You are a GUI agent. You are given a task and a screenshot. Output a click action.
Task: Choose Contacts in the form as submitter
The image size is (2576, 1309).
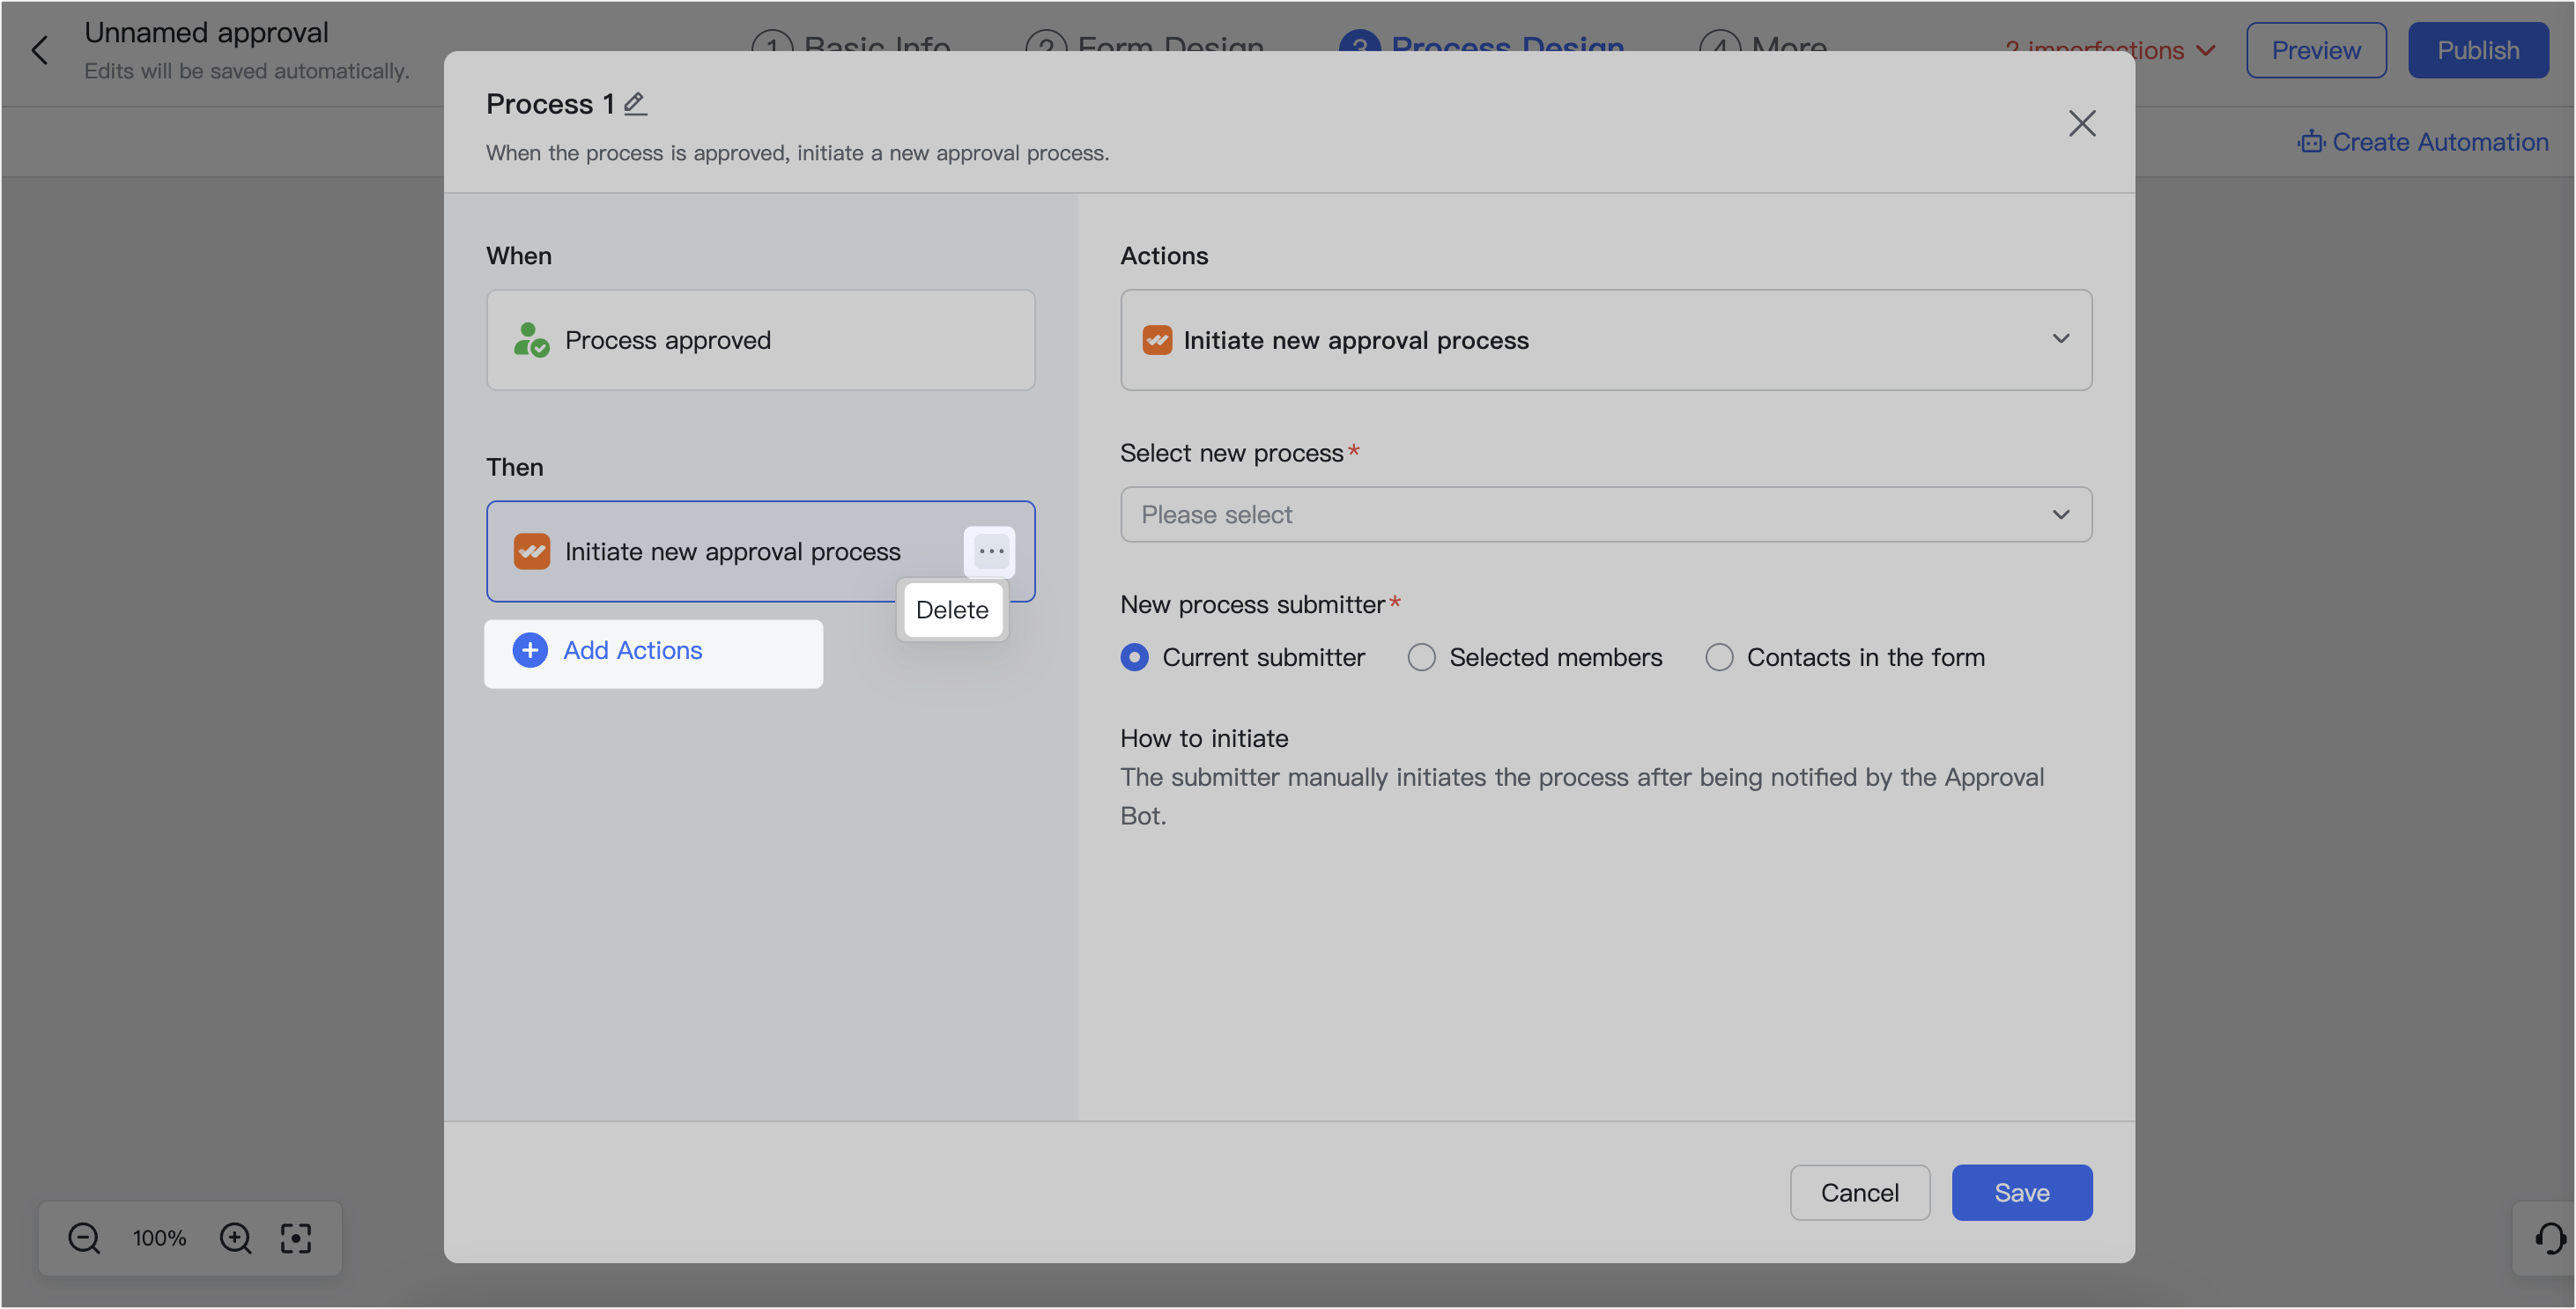pos(1720,657)
